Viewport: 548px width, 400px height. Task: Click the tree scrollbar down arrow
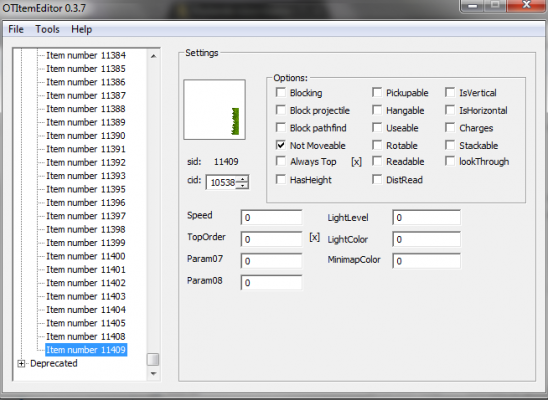pos(153,373)
